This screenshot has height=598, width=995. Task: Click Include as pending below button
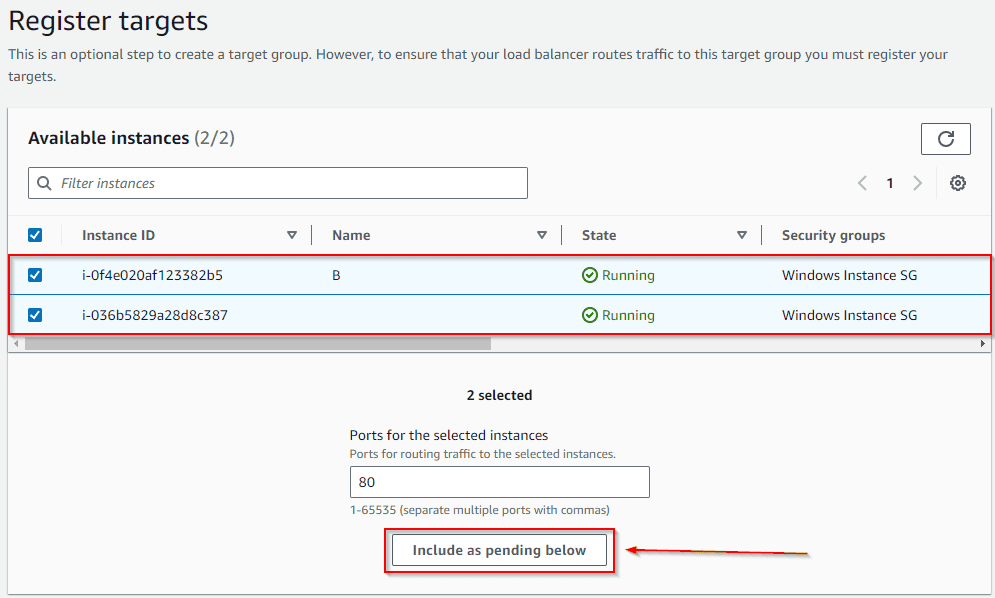499,550
